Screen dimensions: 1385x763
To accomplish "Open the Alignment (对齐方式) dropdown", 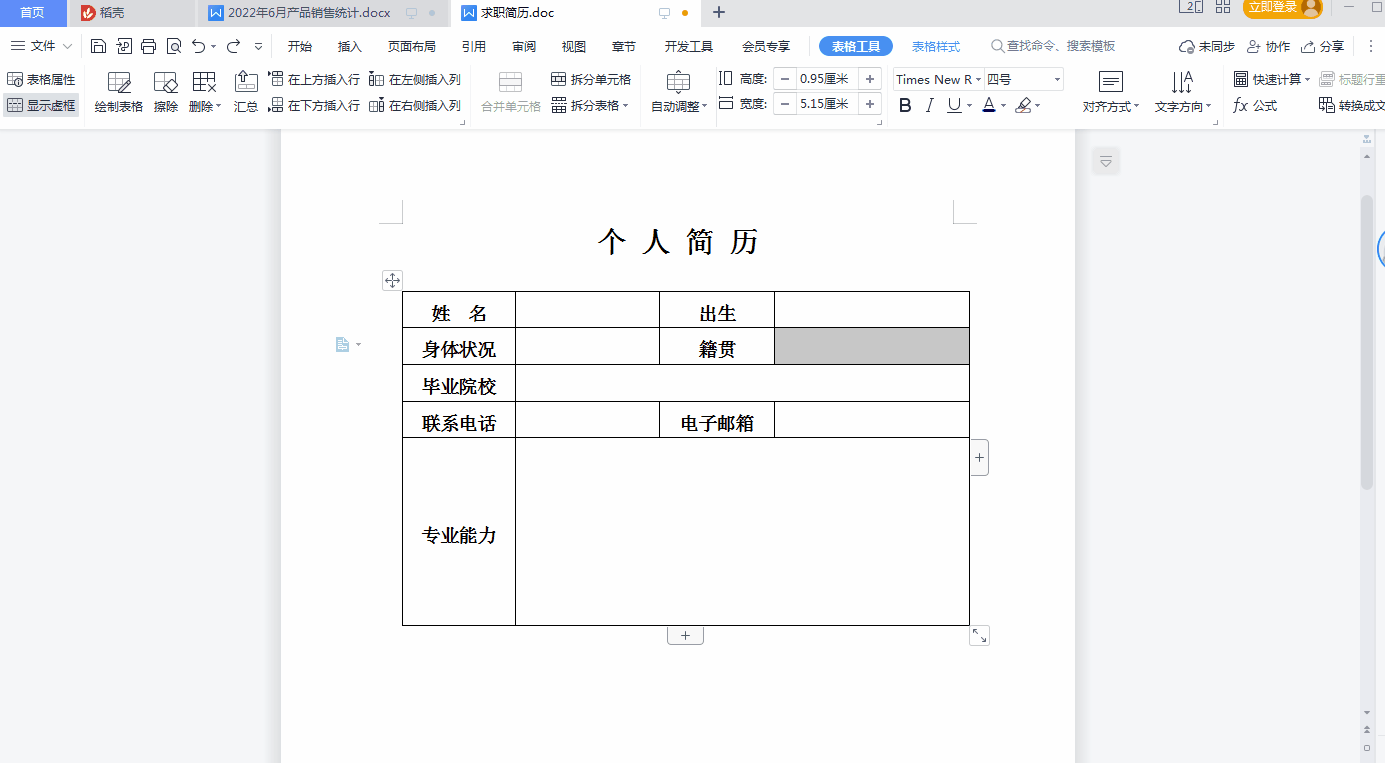I will click(1111, 92).
